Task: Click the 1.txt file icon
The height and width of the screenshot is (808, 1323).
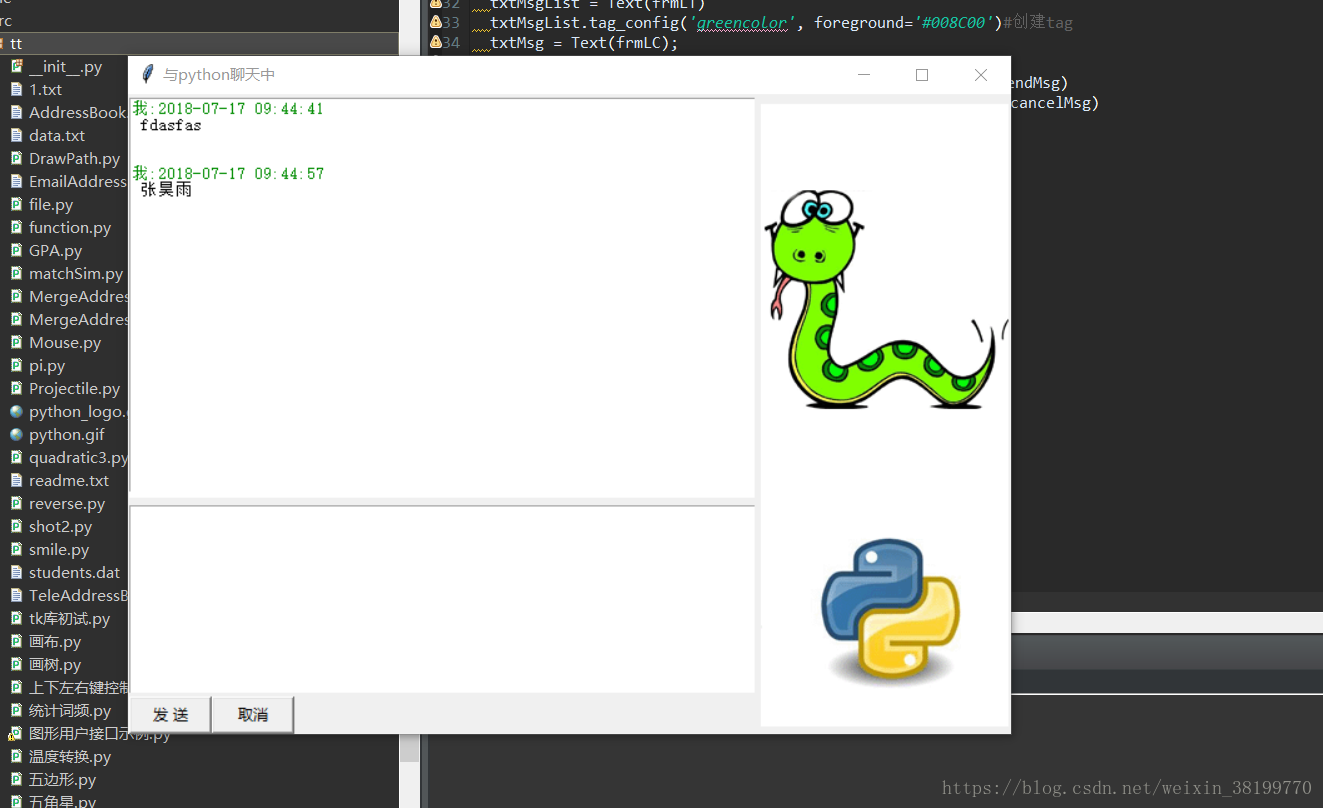Action: click(16, 89)
